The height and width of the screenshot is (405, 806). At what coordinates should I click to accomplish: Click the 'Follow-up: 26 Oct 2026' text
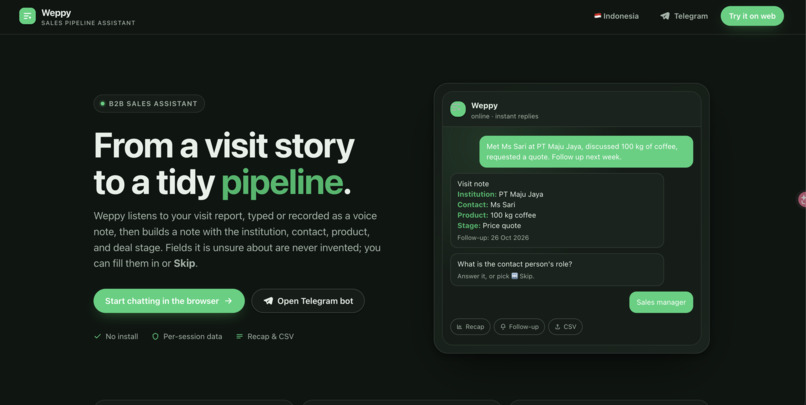pyautogui.click(x=493, y=238)
